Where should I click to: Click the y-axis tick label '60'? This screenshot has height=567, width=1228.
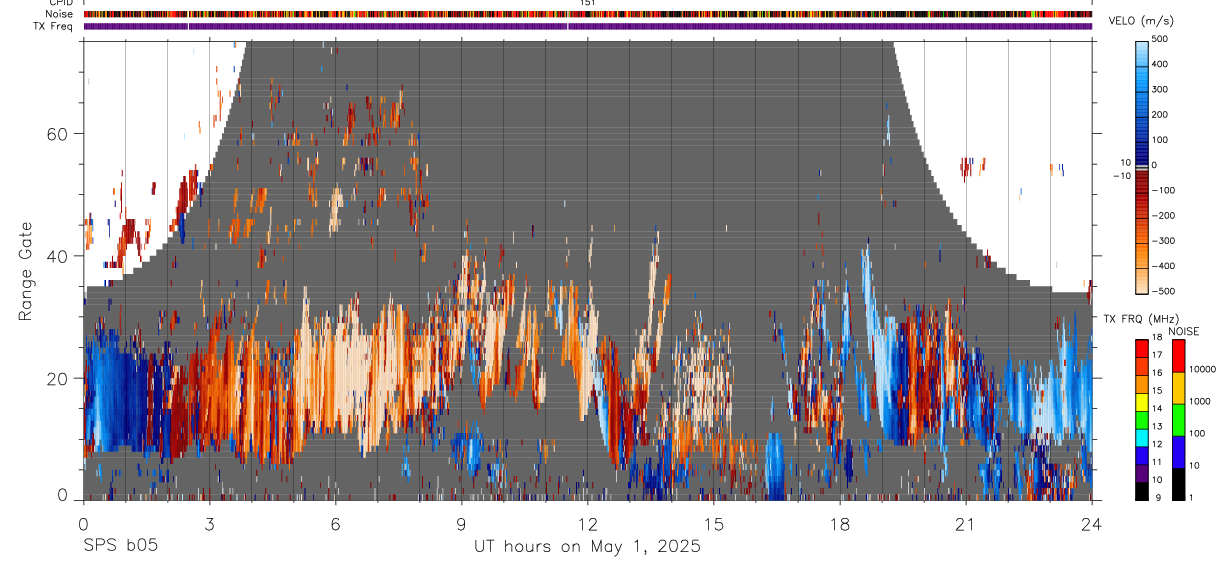click(58, 134)
